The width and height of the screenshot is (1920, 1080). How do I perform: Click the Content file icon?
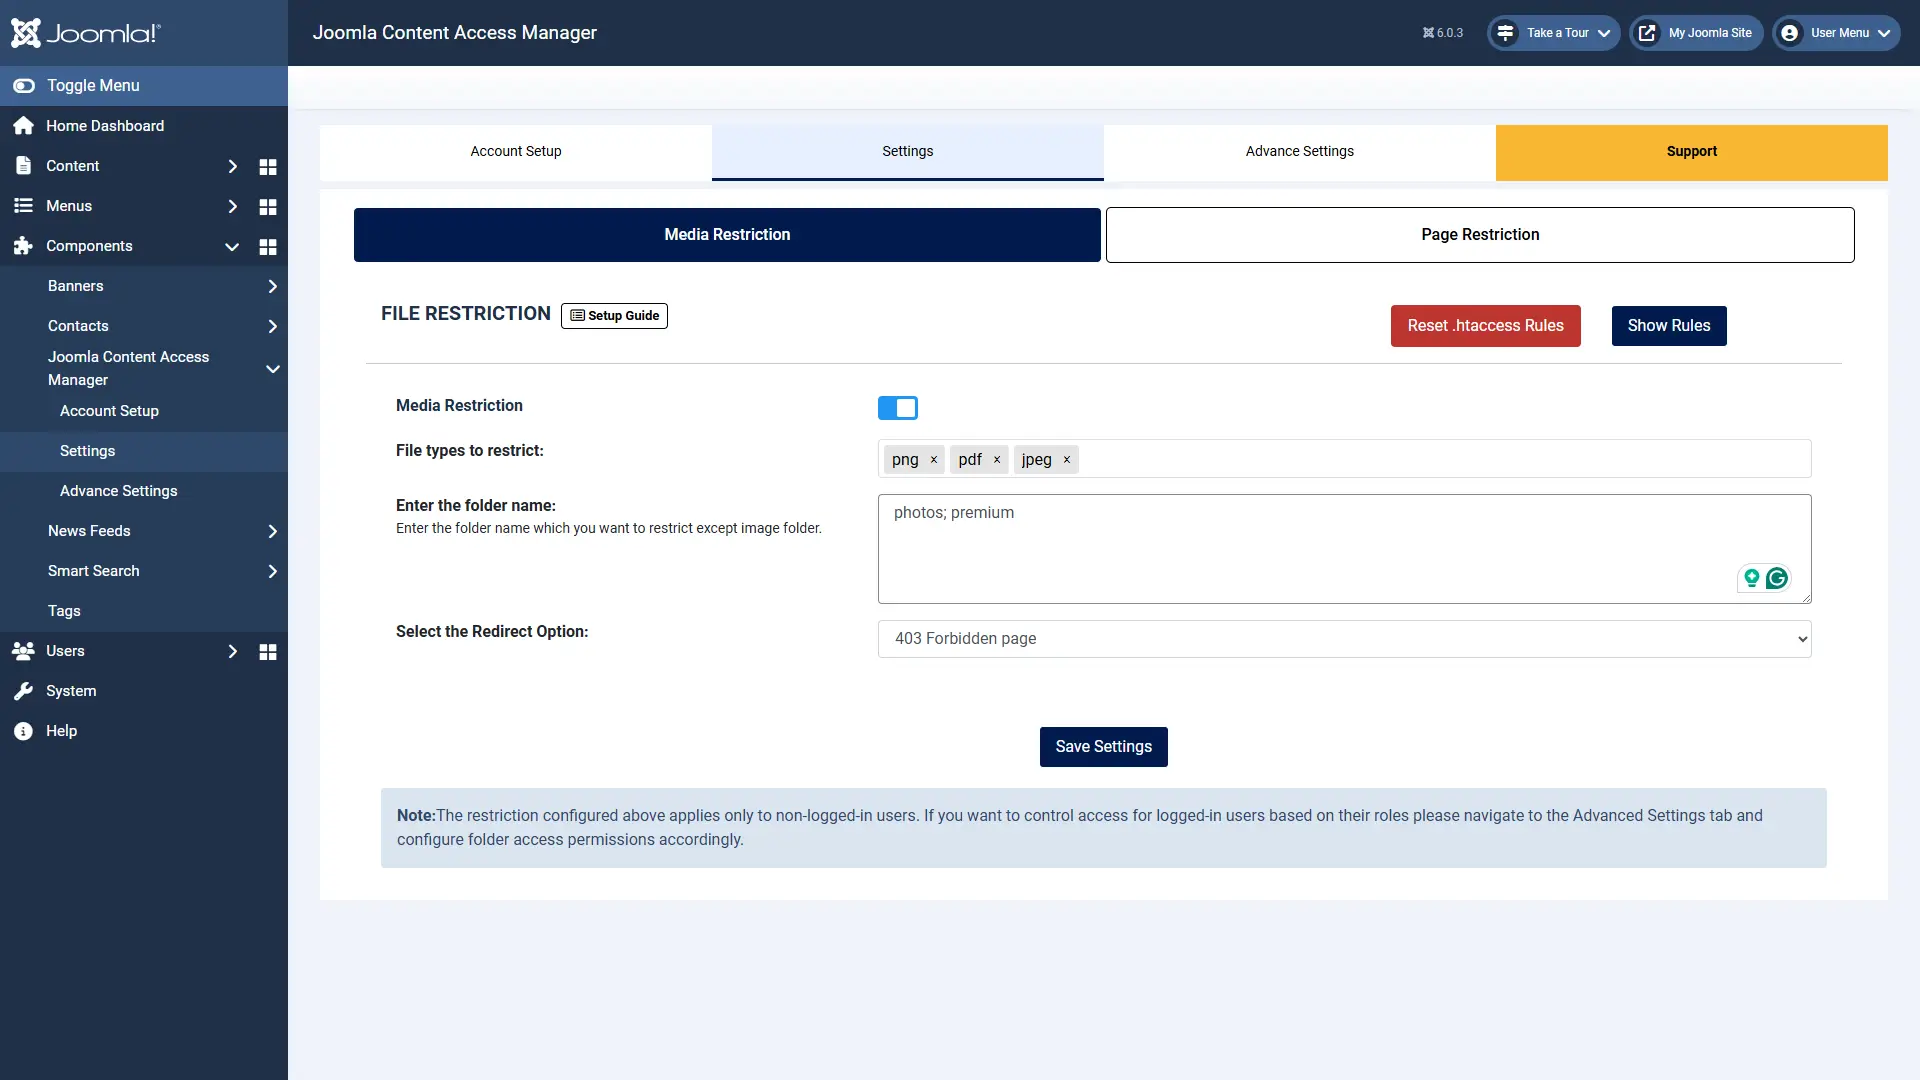click(x=24, y=166)
